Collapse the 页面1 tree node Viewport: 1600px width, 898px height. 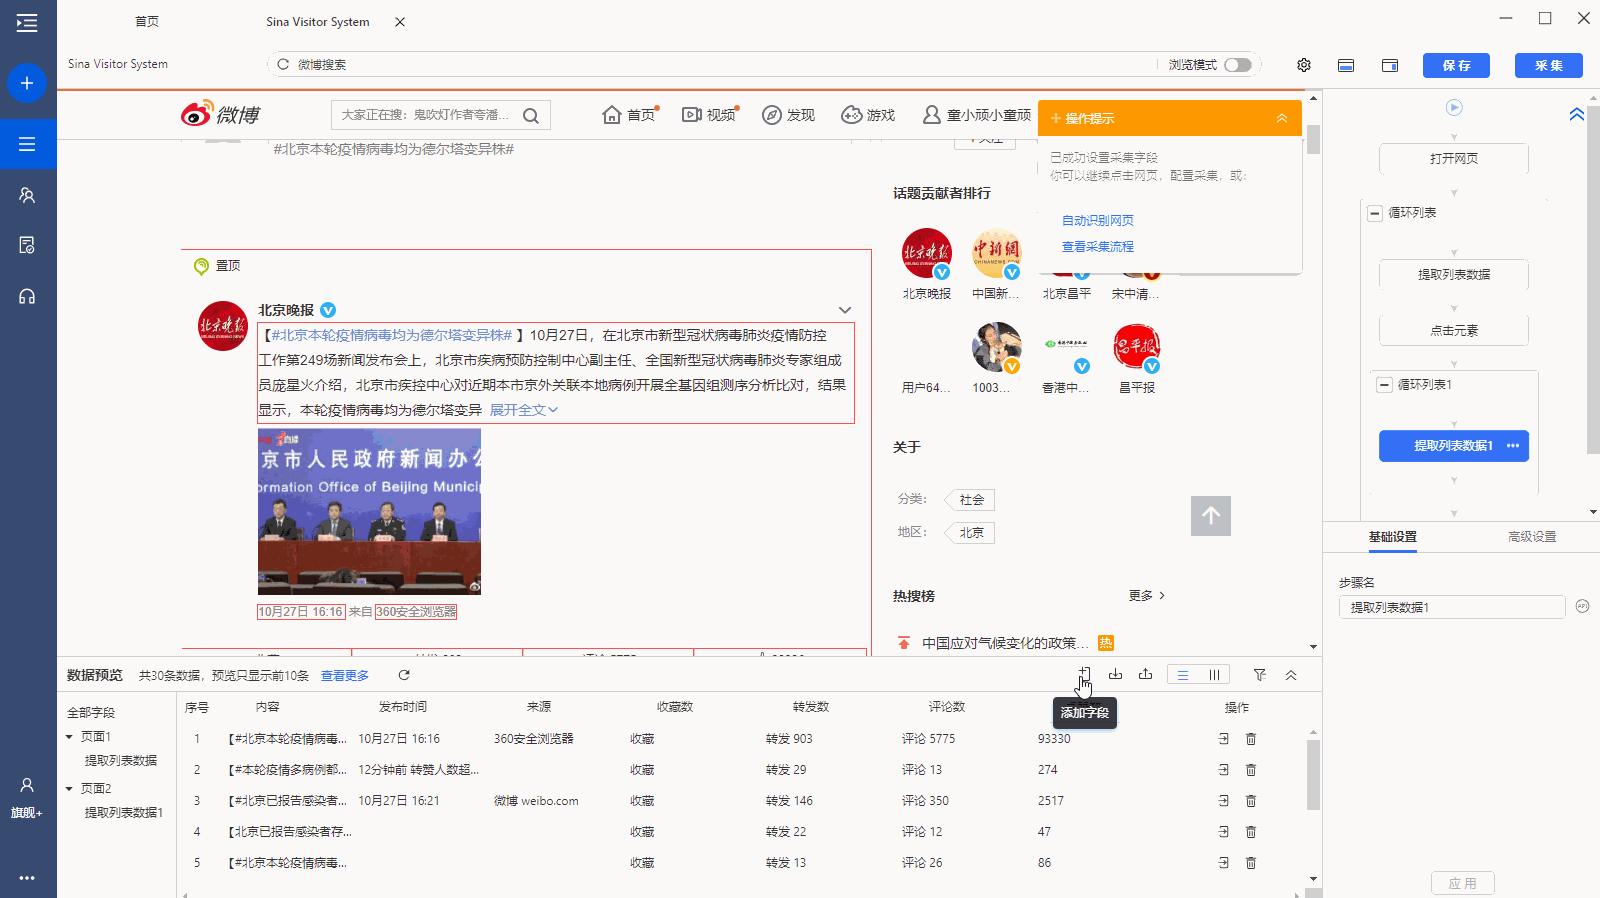coord(69,737)
